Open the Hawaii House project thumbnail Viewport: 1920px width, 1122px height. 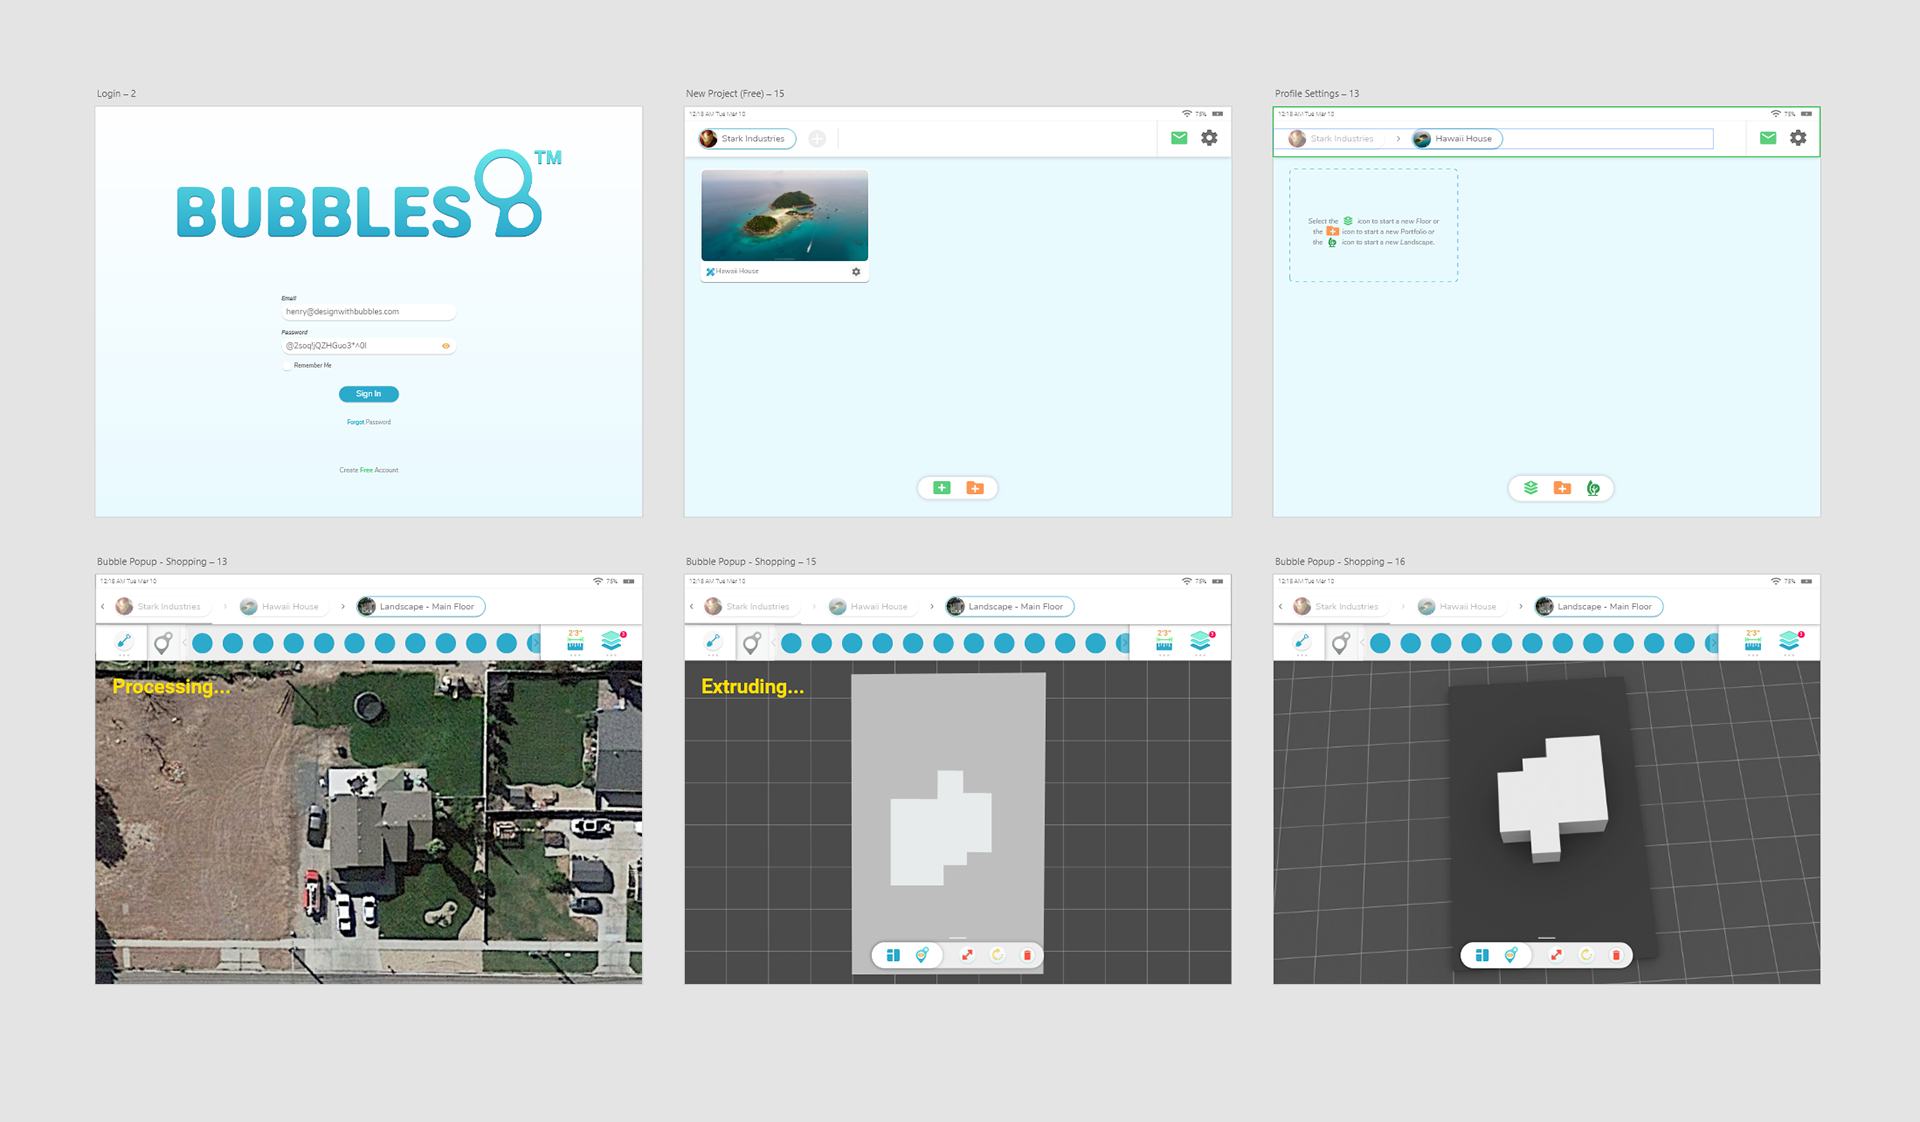[x=784, y=215]
